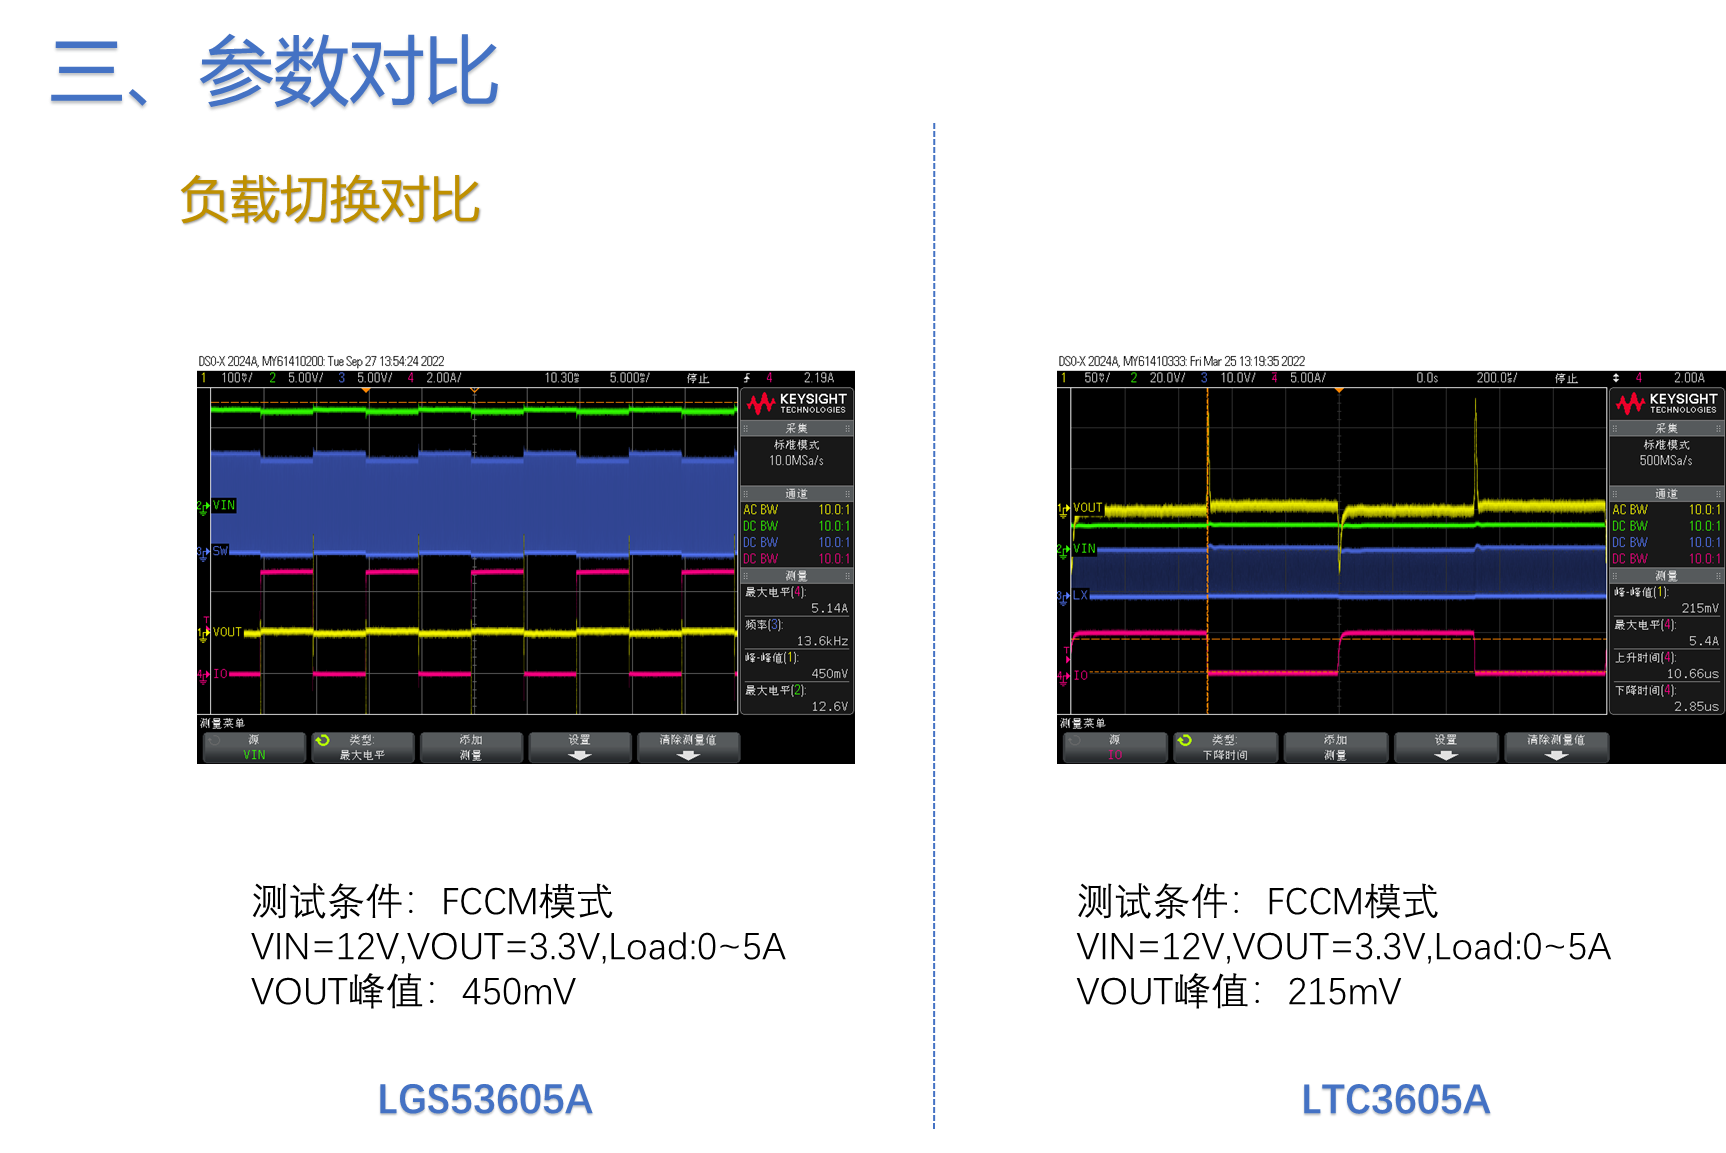
Task: Click Keysight logo in right oscilloscope
Action: (x=1667, y=403)
